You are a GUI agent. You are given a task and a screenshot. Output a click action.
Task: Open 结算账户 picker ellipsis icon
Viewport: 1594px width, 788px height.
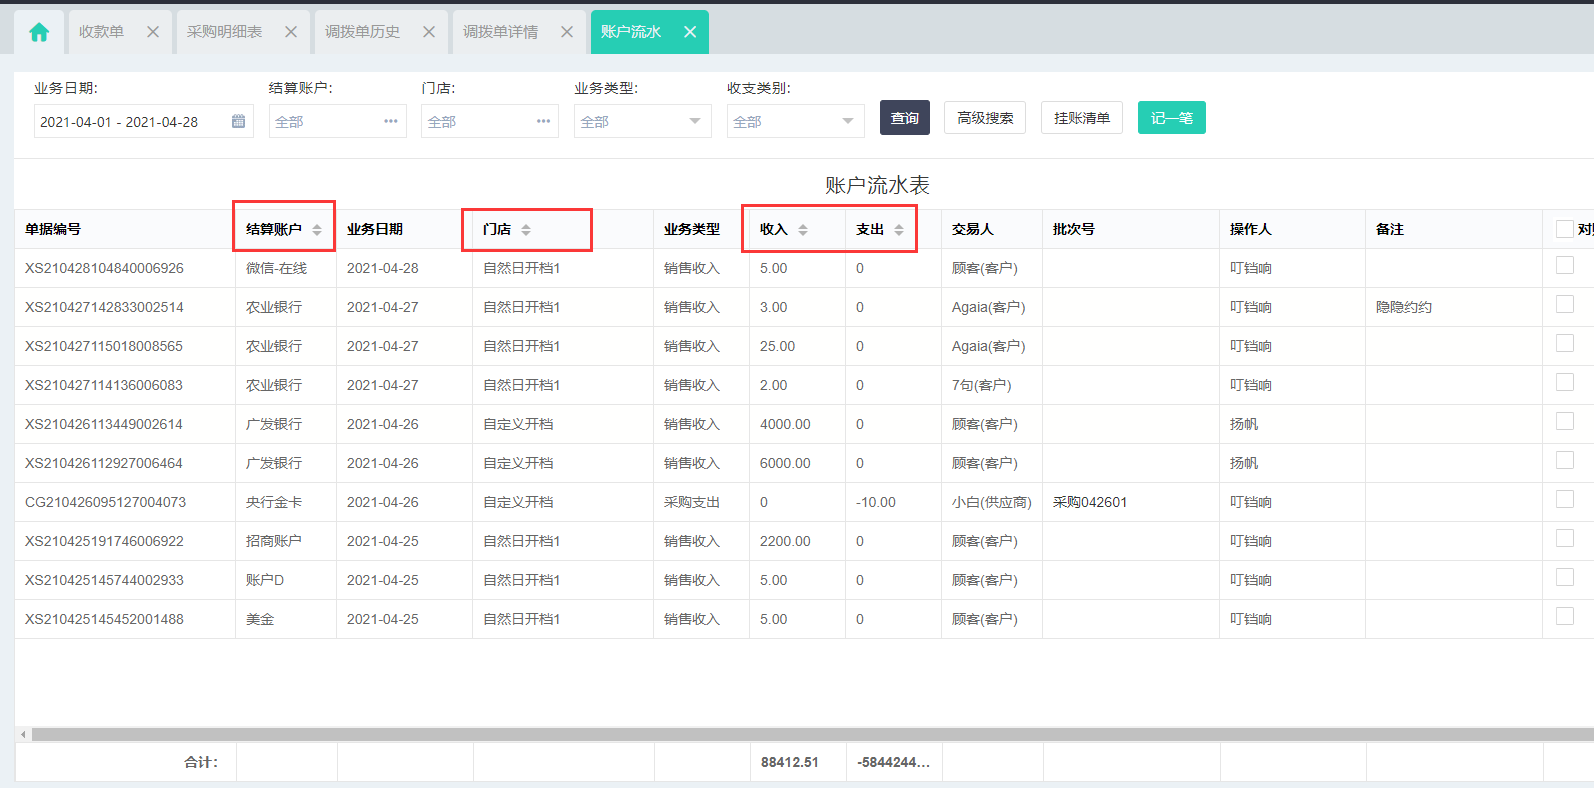point(391,121)
